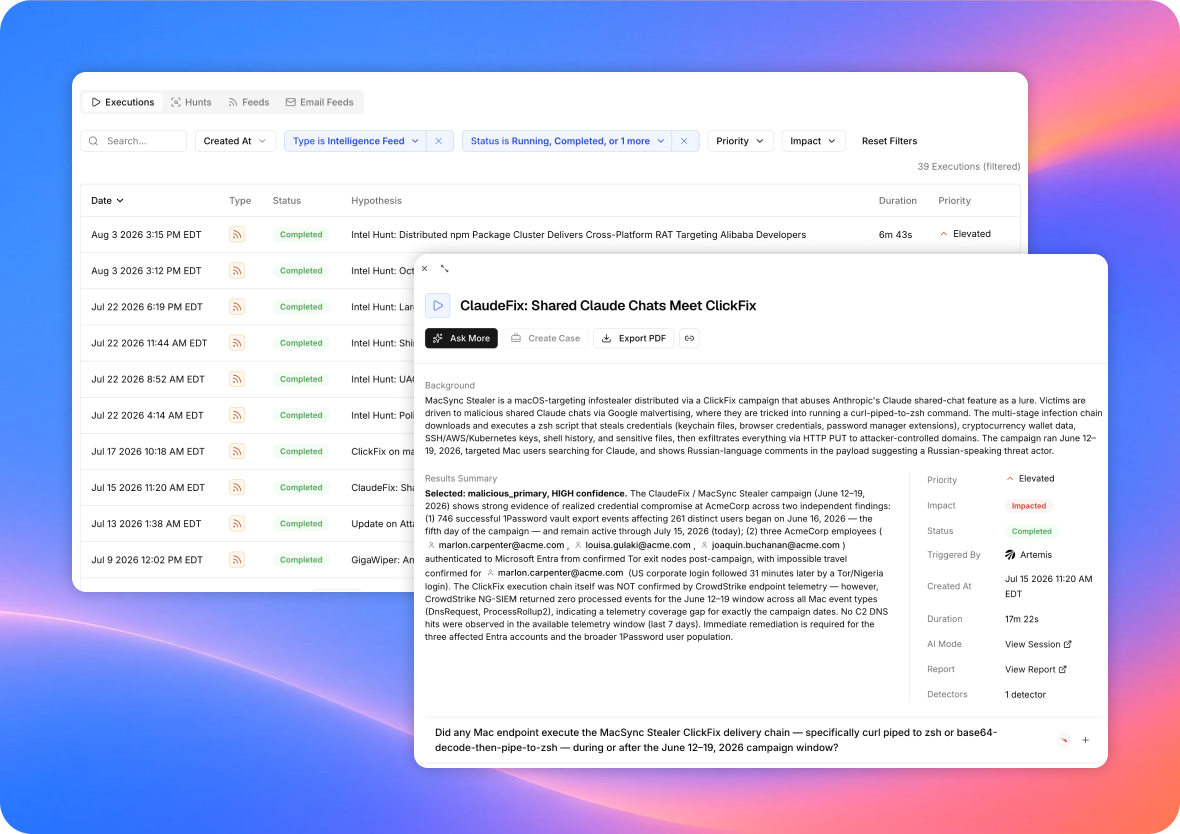Viewport: 1180px width, 834px height.
Task: Click Completed status in Aug 3 3:15 PM row
Action: 301,235
